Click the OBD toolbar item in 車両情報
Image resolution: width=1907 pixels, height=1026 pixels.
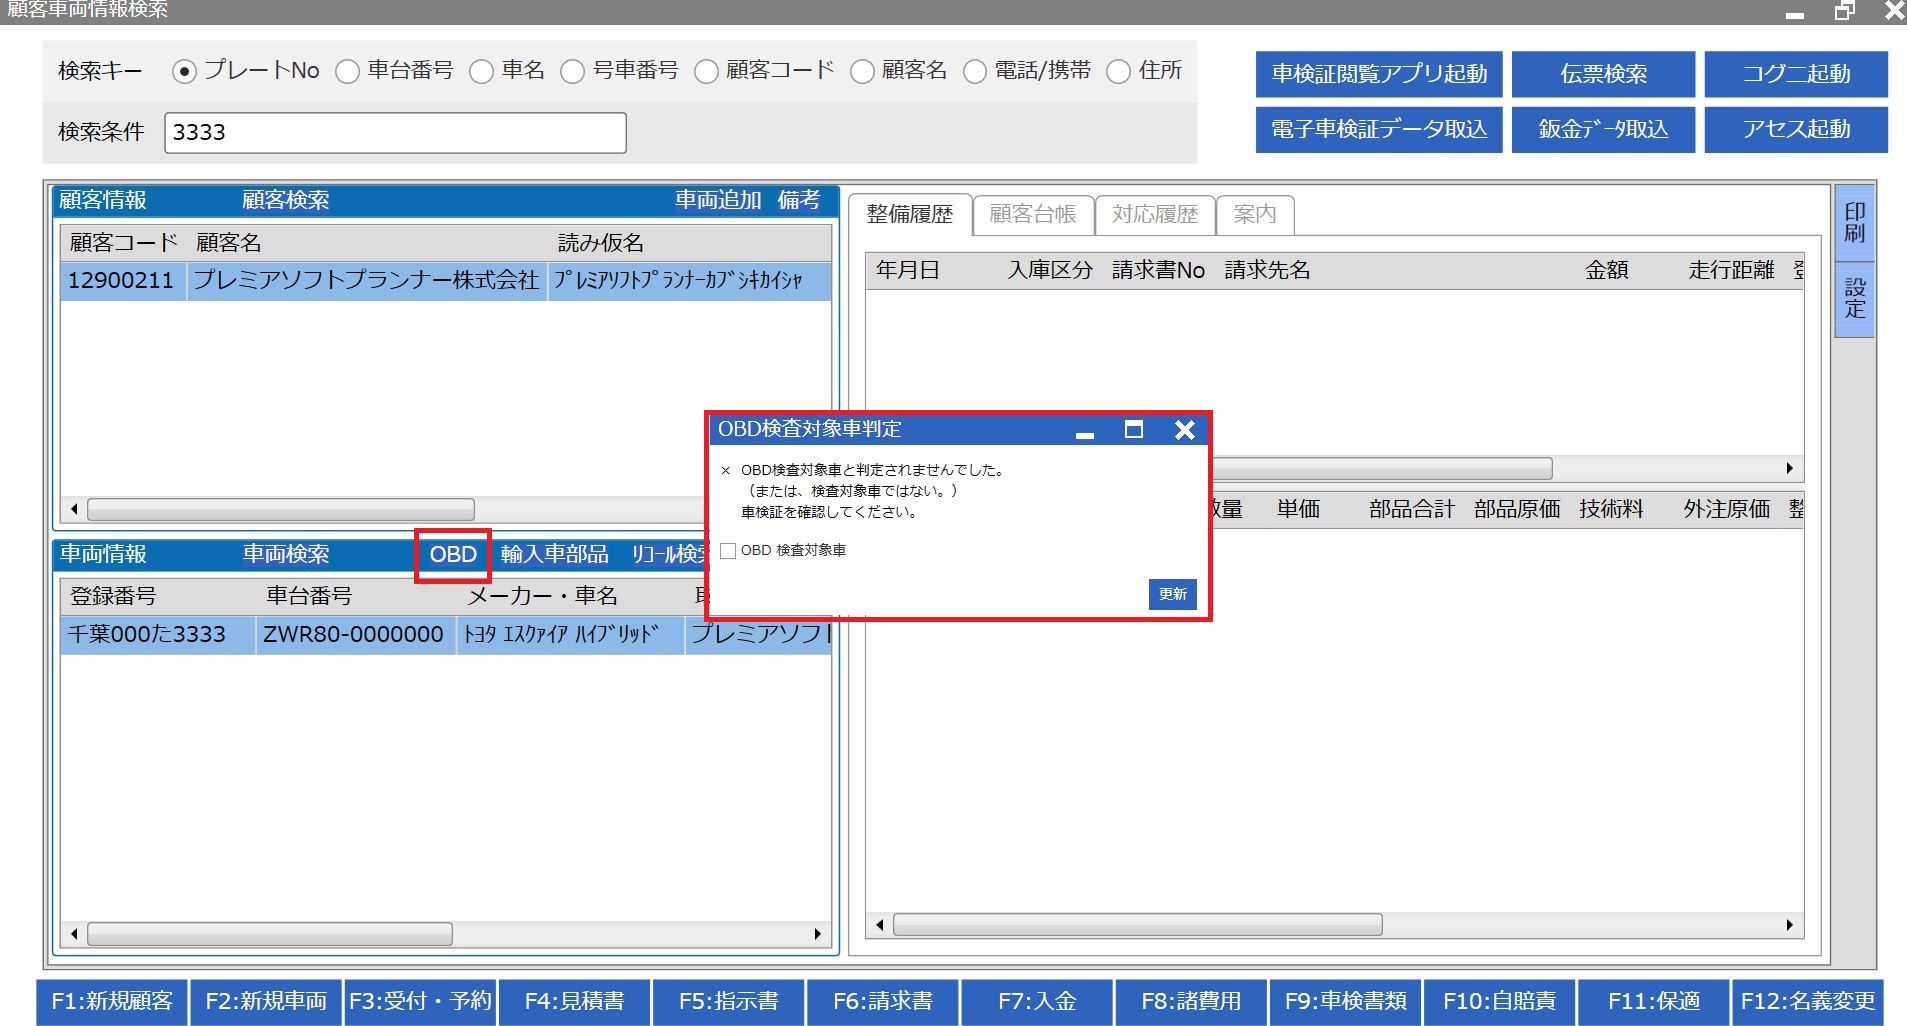[453, 555]
